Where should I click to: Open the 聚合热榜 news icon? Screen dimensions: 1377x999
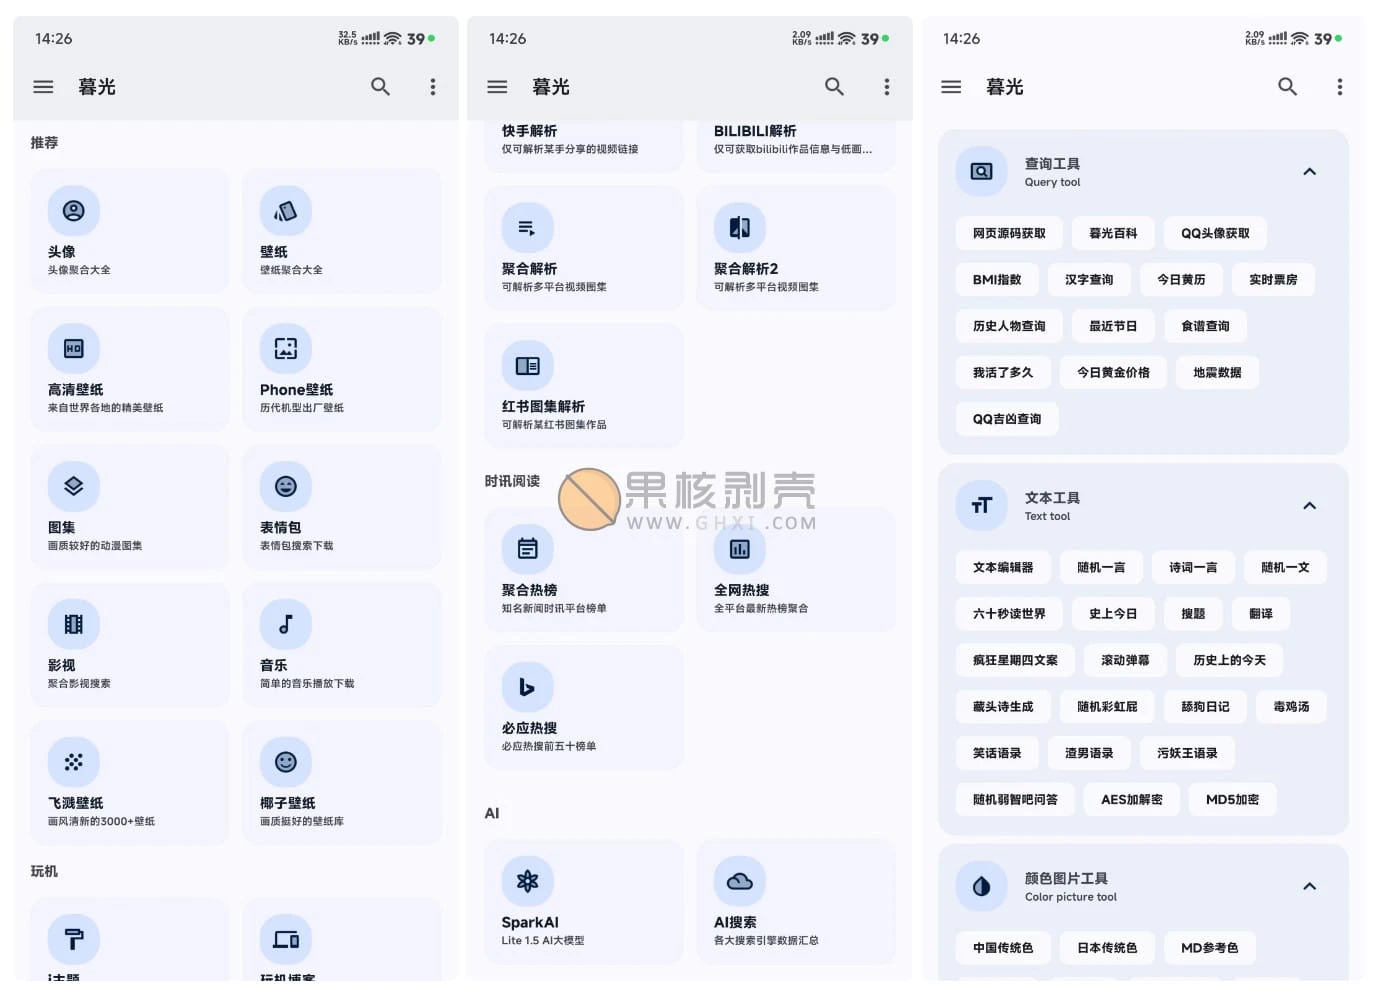pyautogui.click(x=528, y=549)
